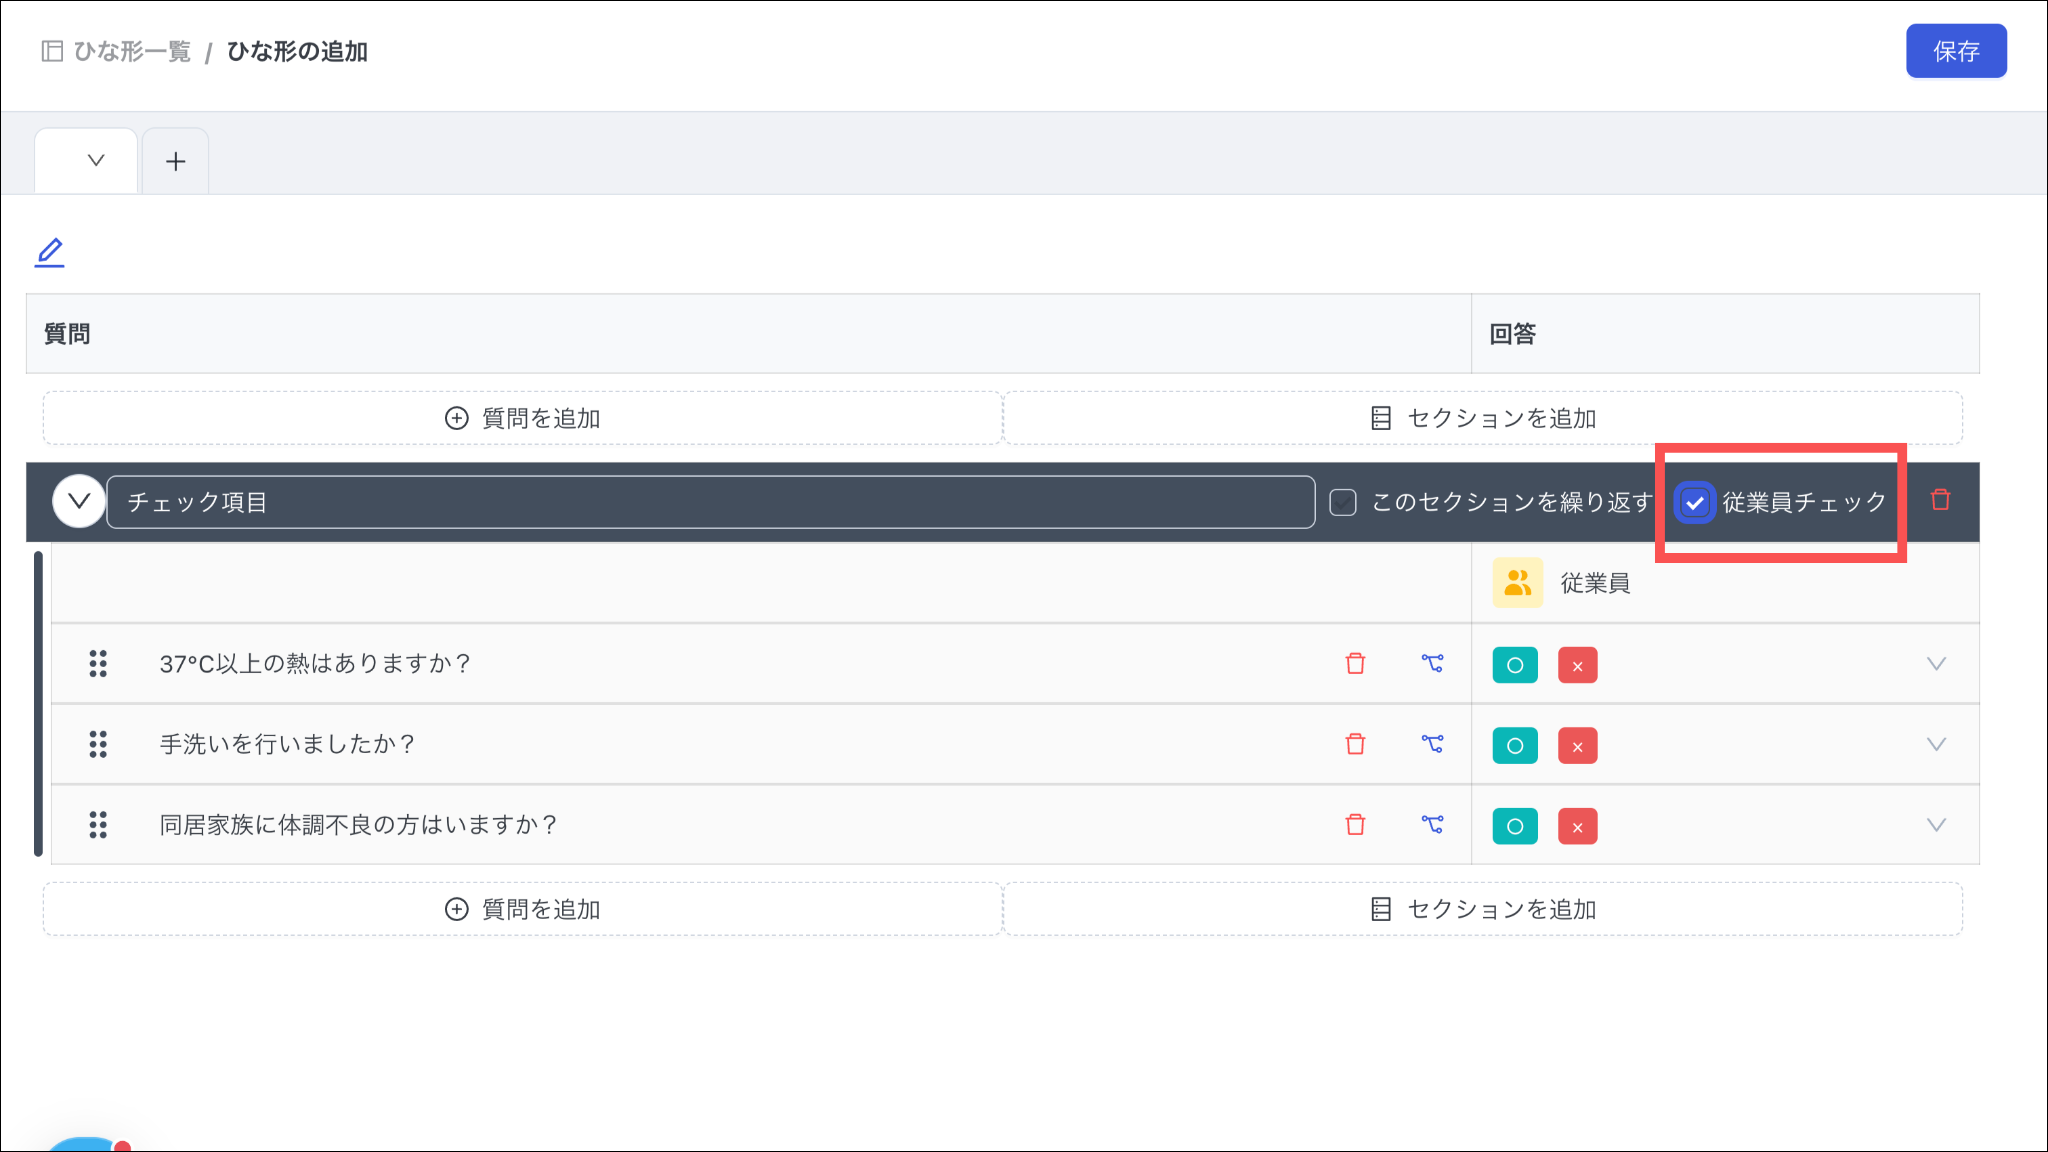Enable このセクションを繰り返す checkbox
The width and height of the screenshot is (2048, 1152).
pyautogui.click(x=1343, y=502)
